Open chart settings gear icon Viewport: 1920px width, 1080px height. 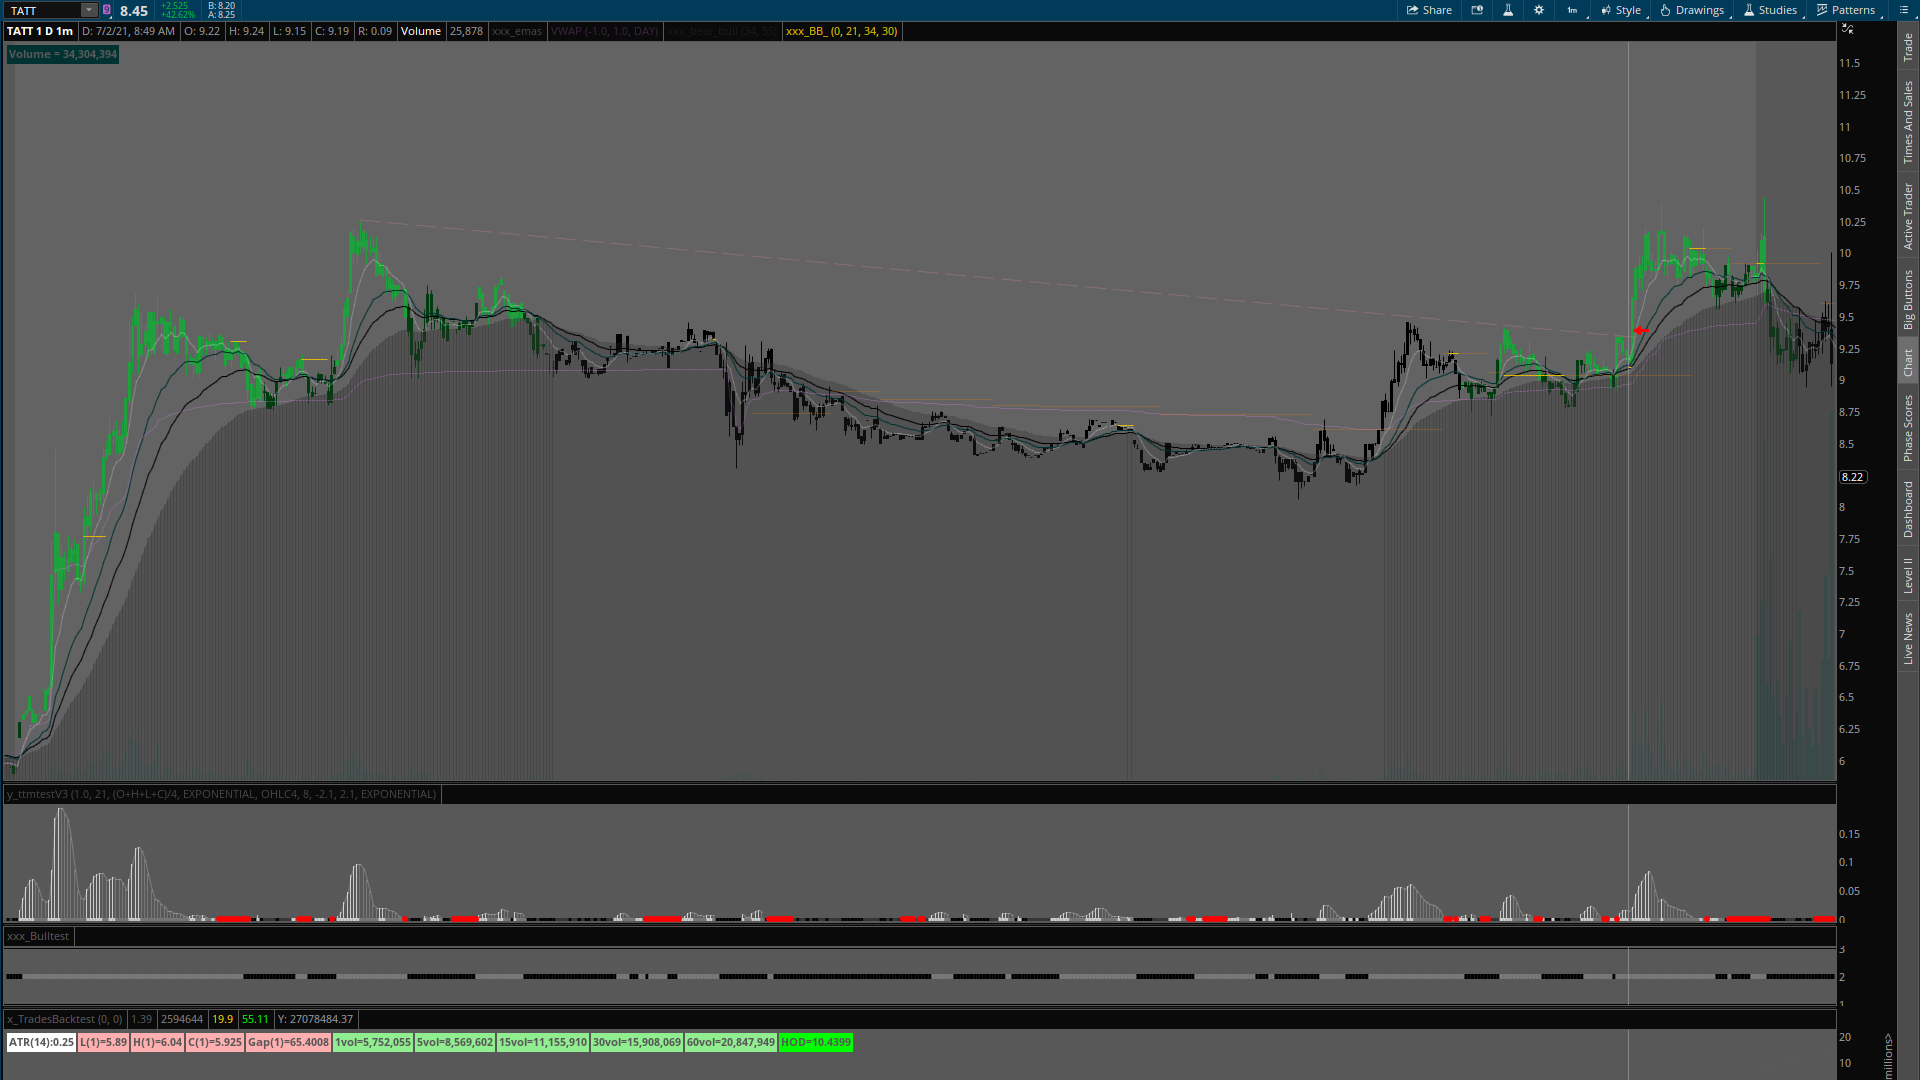tap(1539, 10)
